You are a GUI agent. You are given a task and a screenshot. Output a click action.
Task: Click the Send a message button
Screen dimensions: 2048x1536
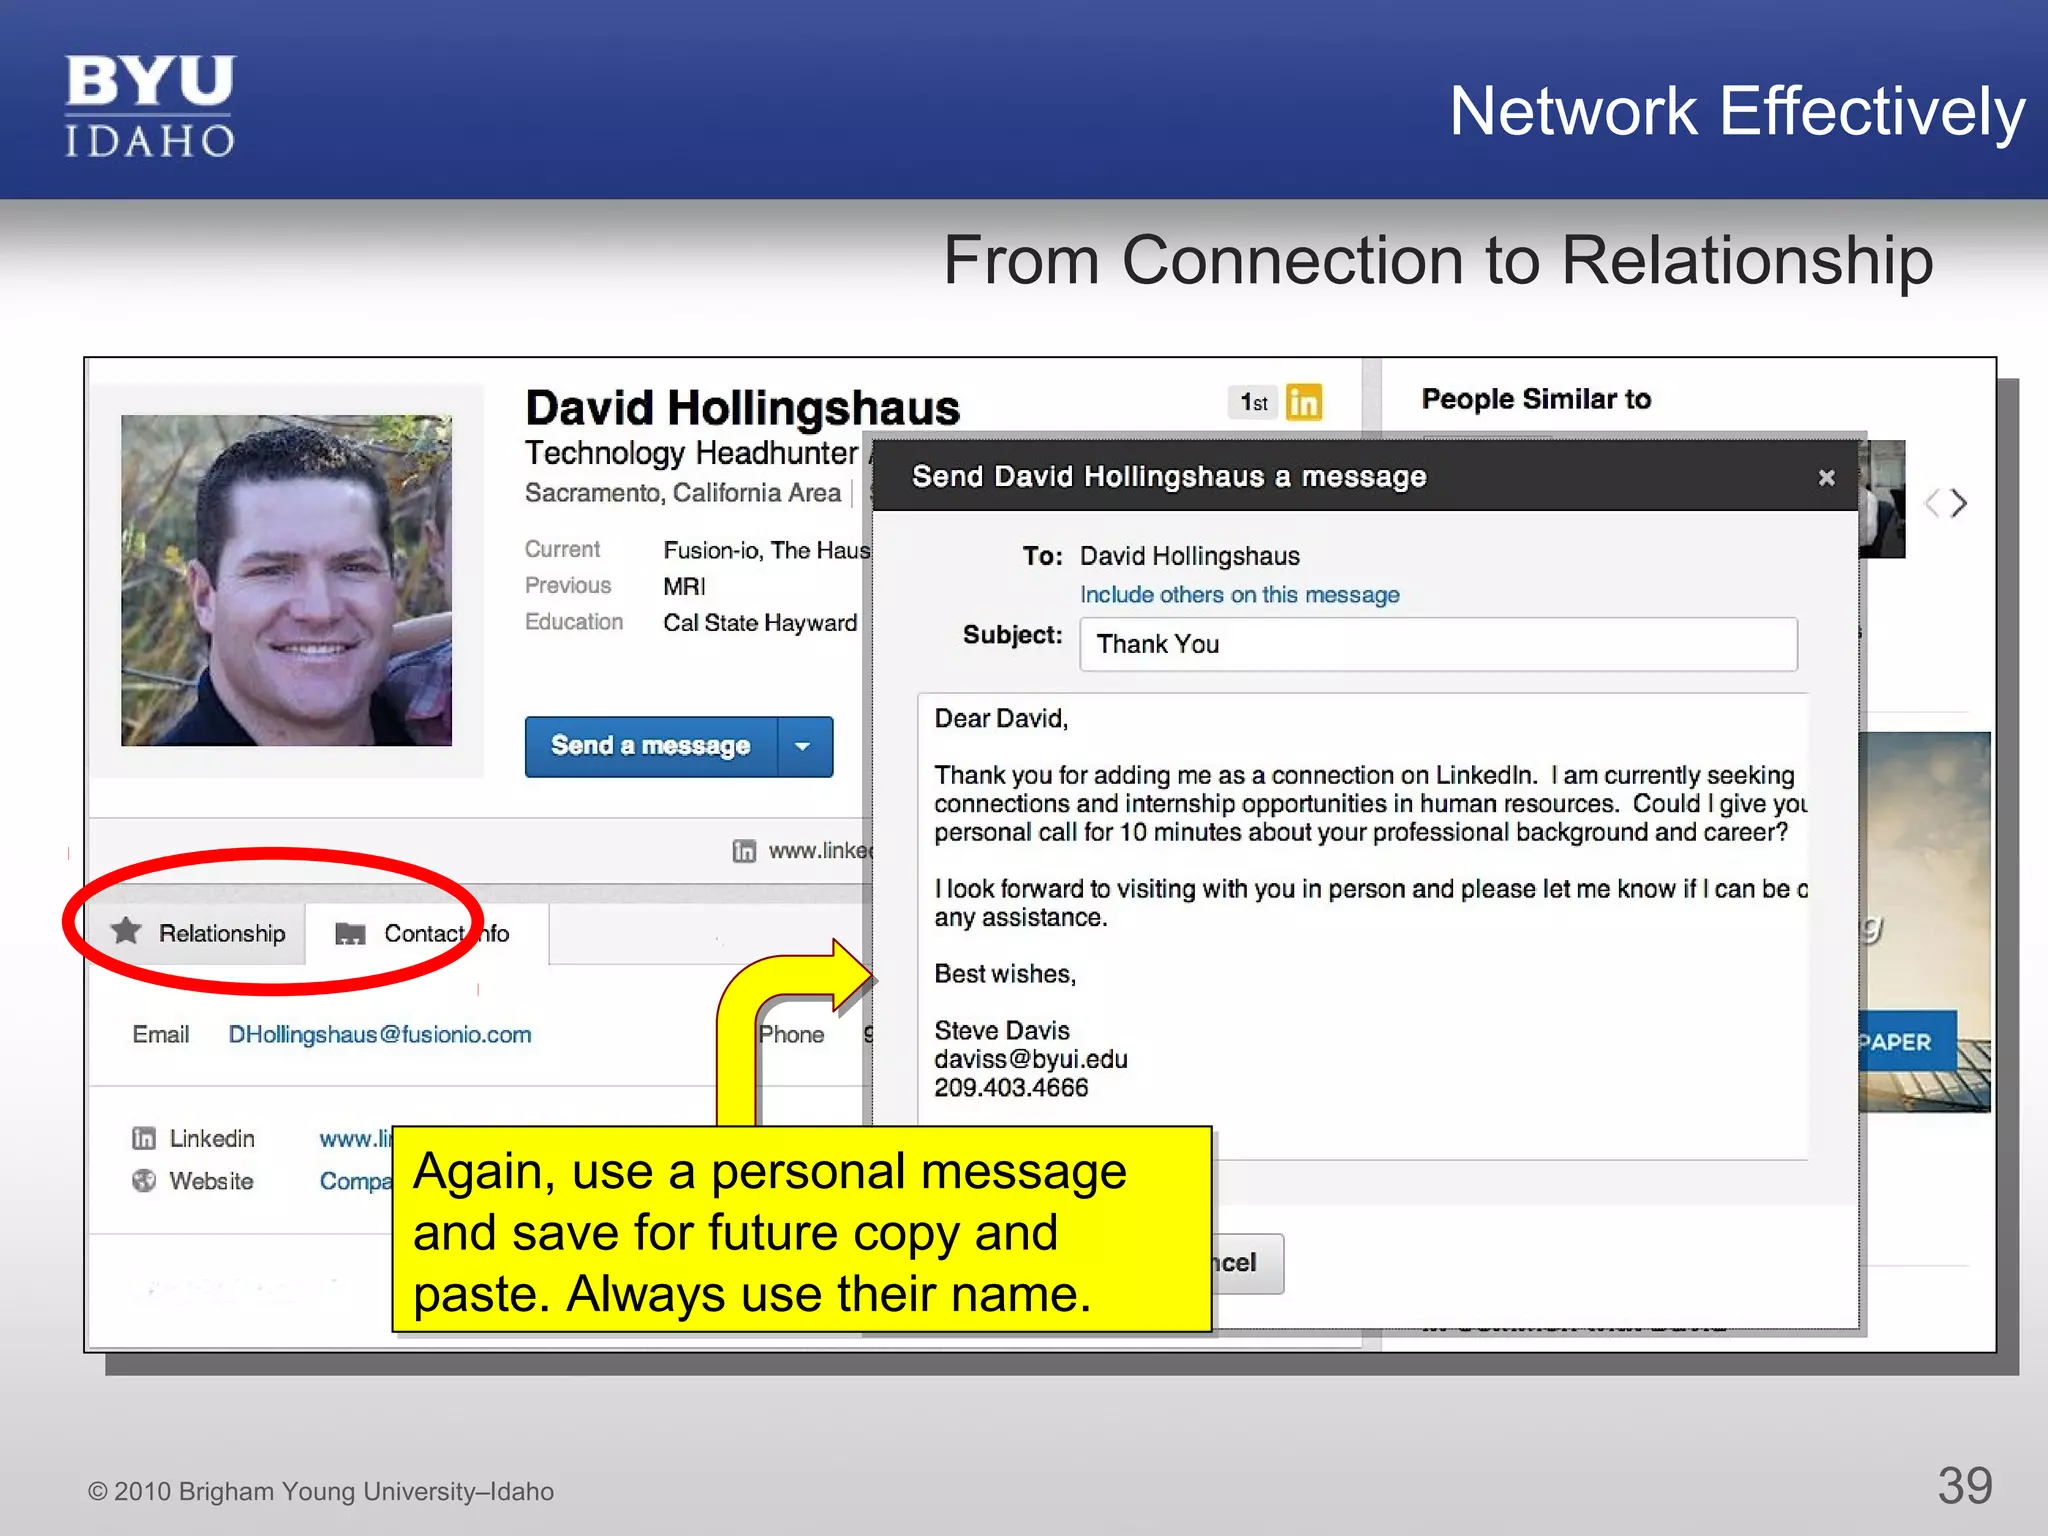pos(651,746)
